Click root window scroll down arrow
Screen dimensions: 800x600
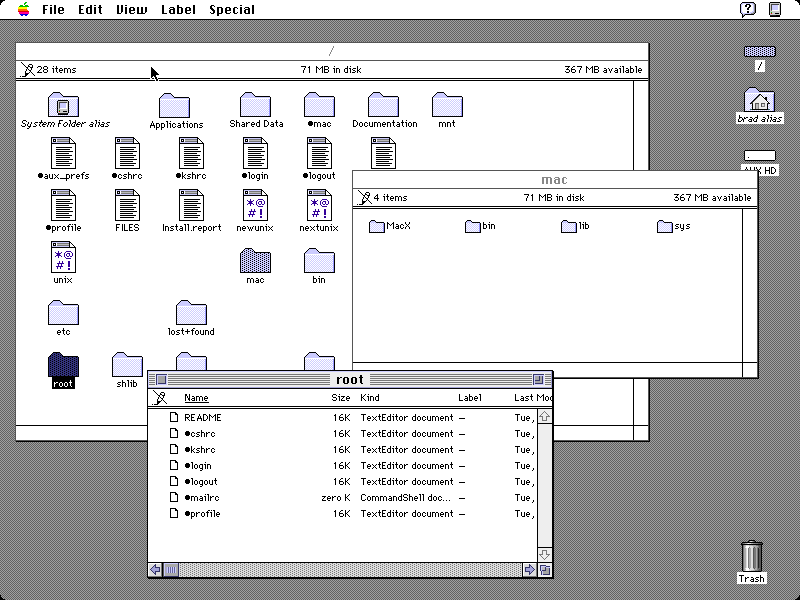[544, 555]
